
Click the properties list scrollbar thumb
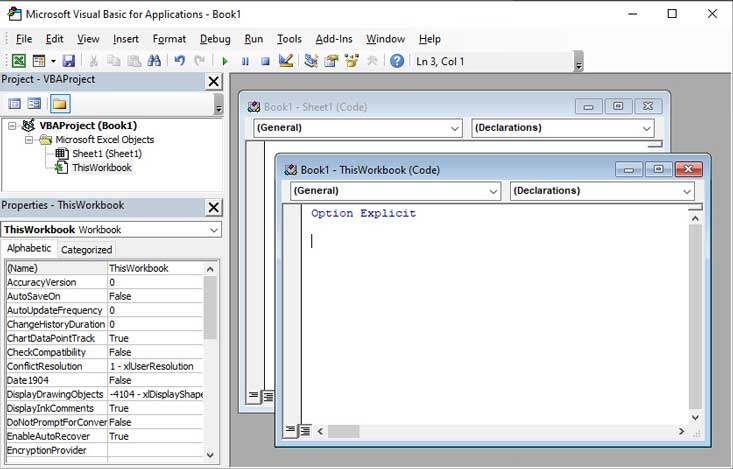pyautogui.click(x=210, y=308)
